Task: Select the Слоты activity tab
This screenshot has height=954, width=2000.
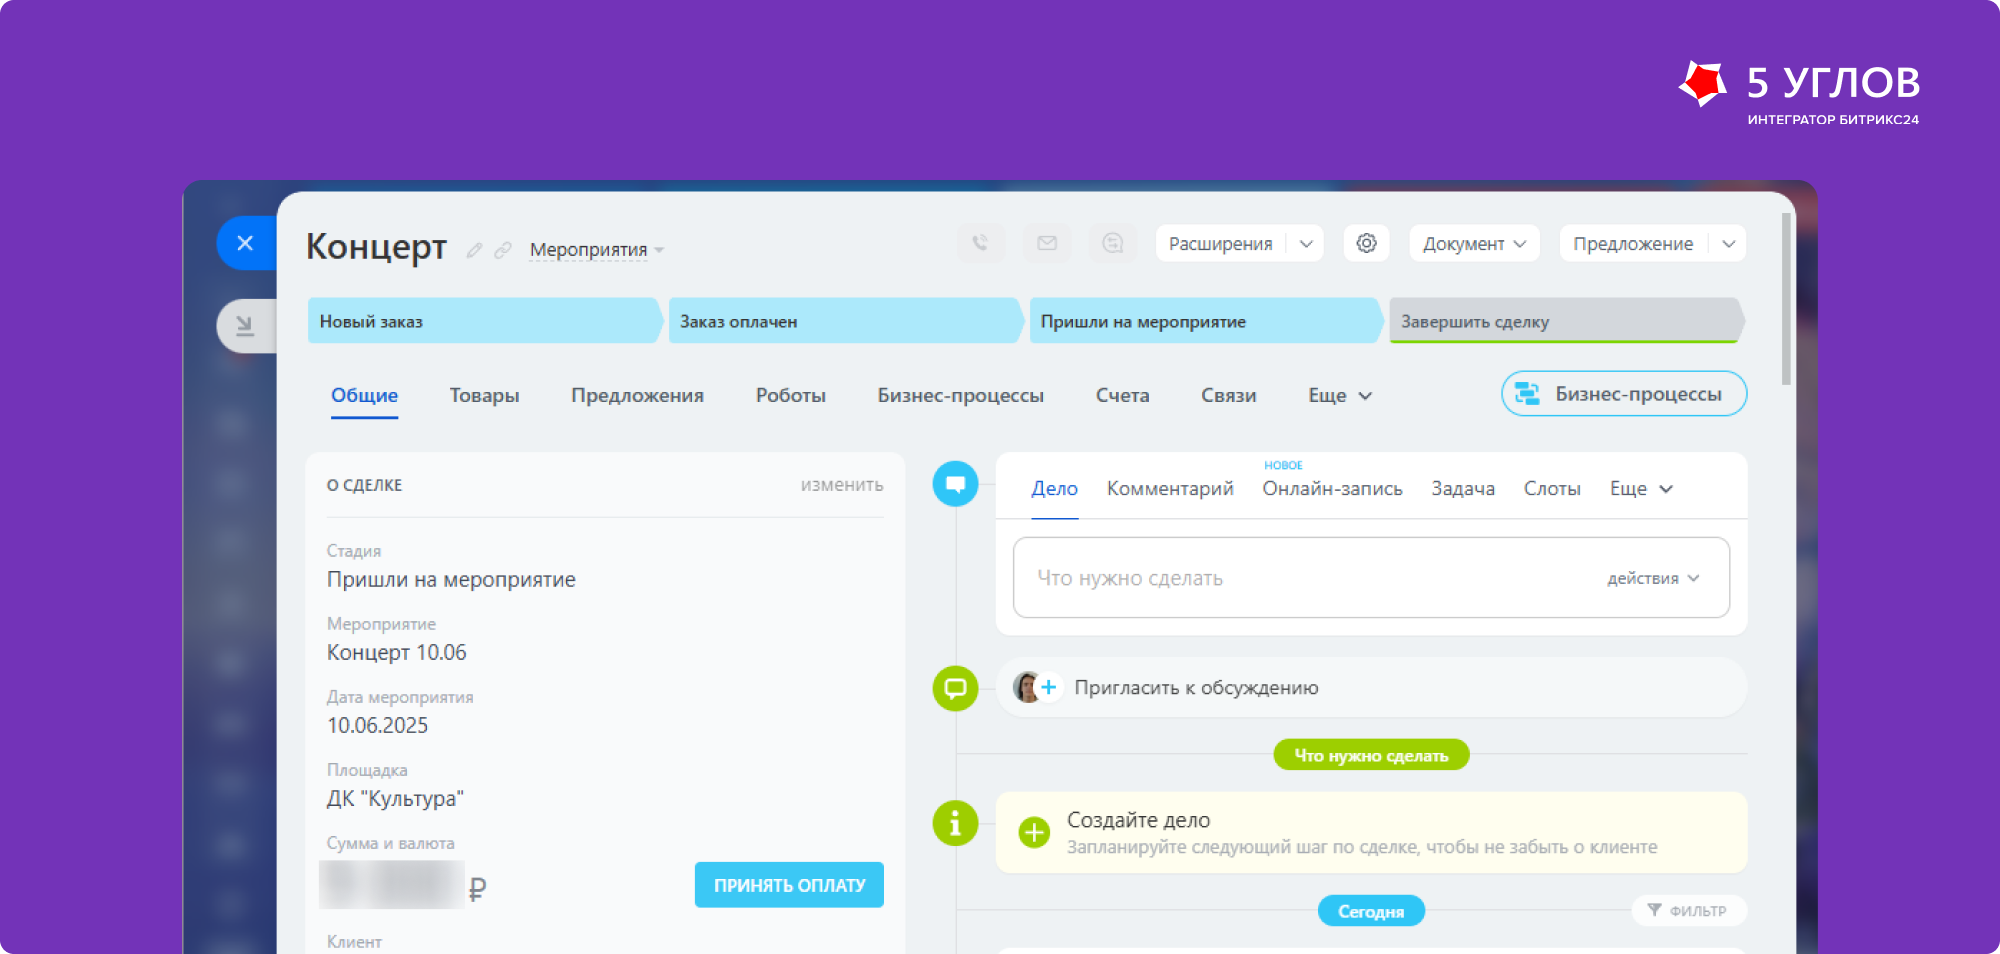Action: [1551, 489]
